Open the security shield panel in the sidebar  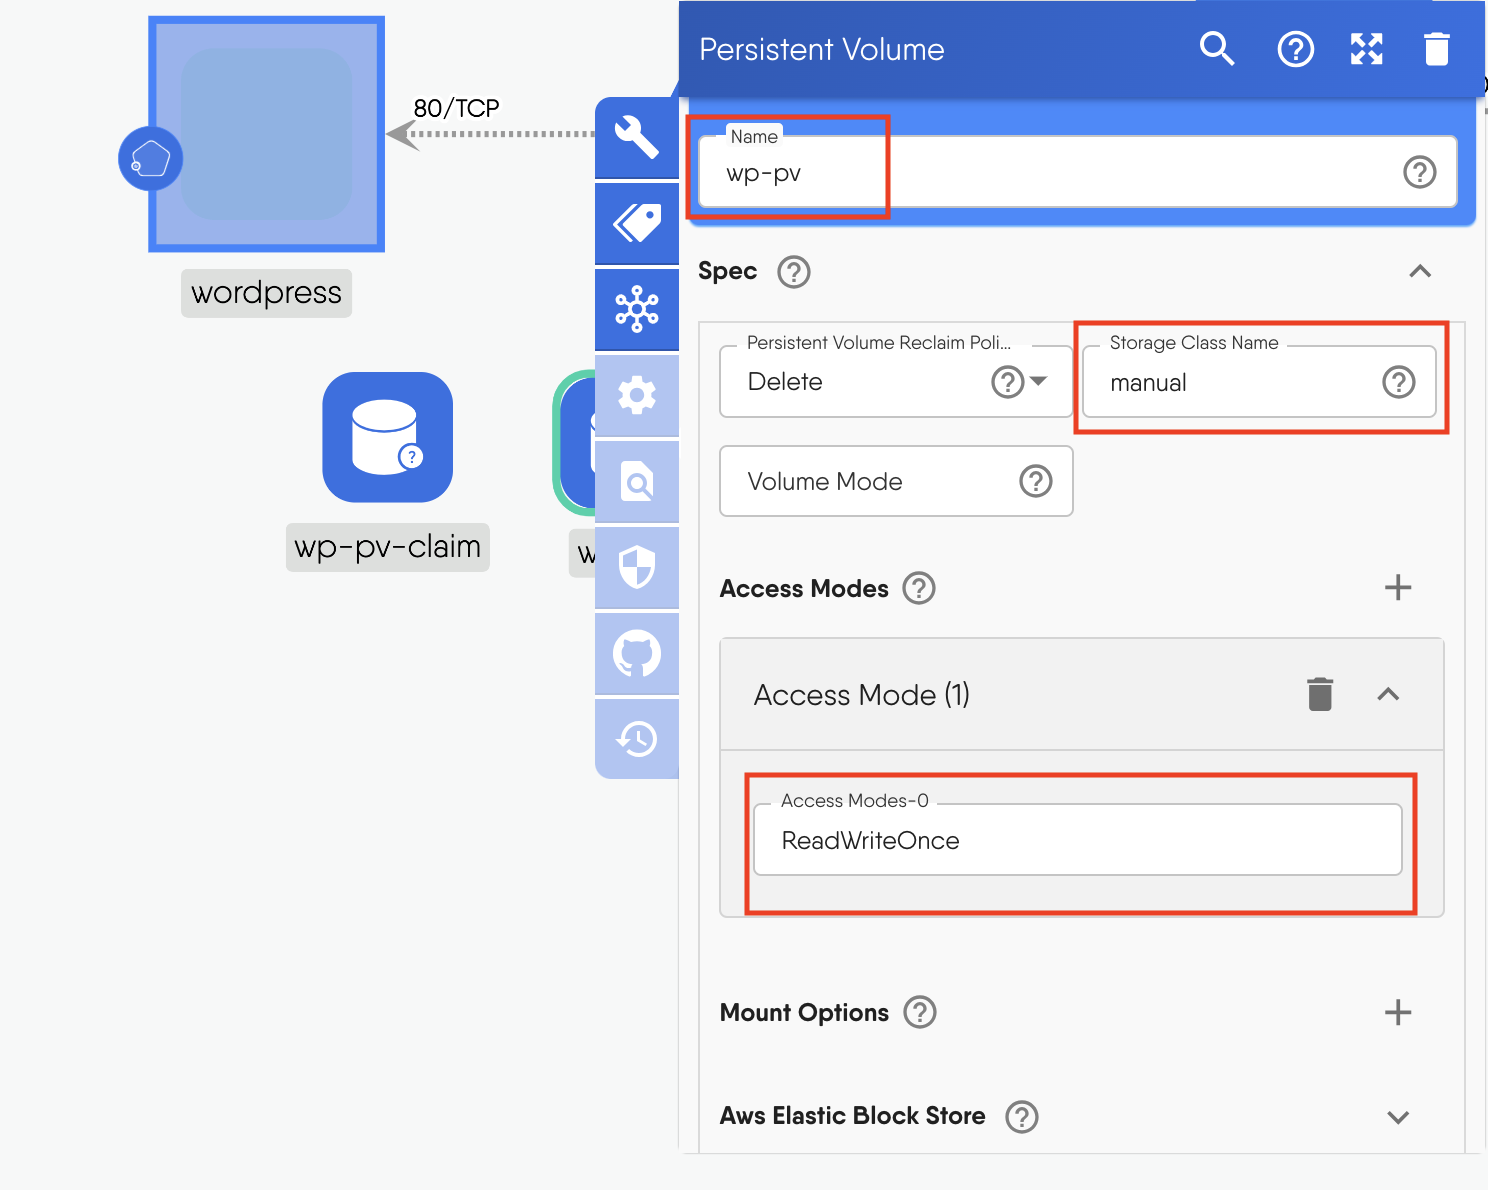click(637, 567)
